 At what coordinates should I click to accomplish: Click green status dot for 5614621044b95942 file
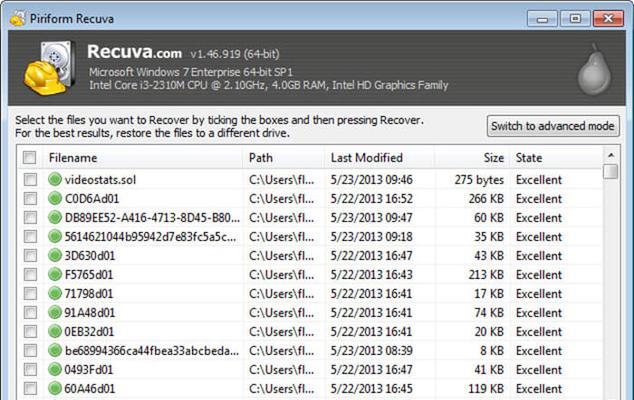pos(55,237)
